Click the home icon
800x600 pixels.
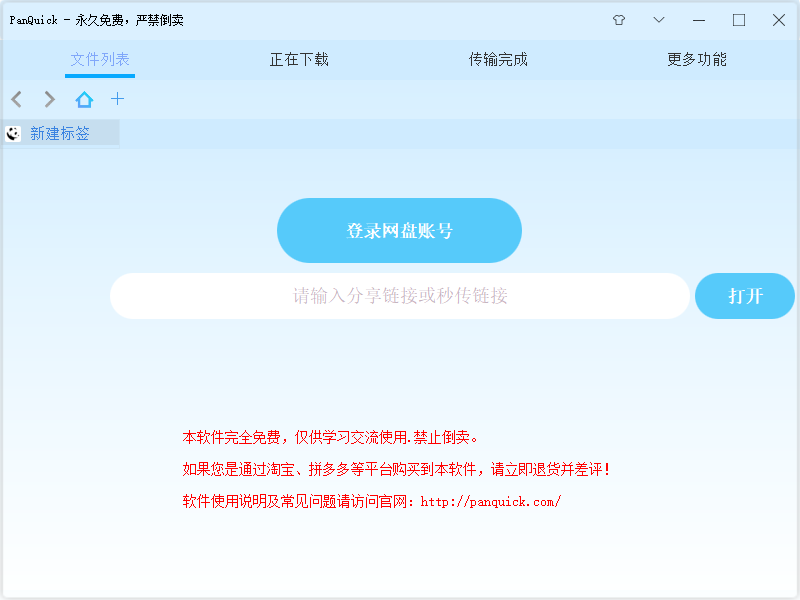tap(84, 99)
